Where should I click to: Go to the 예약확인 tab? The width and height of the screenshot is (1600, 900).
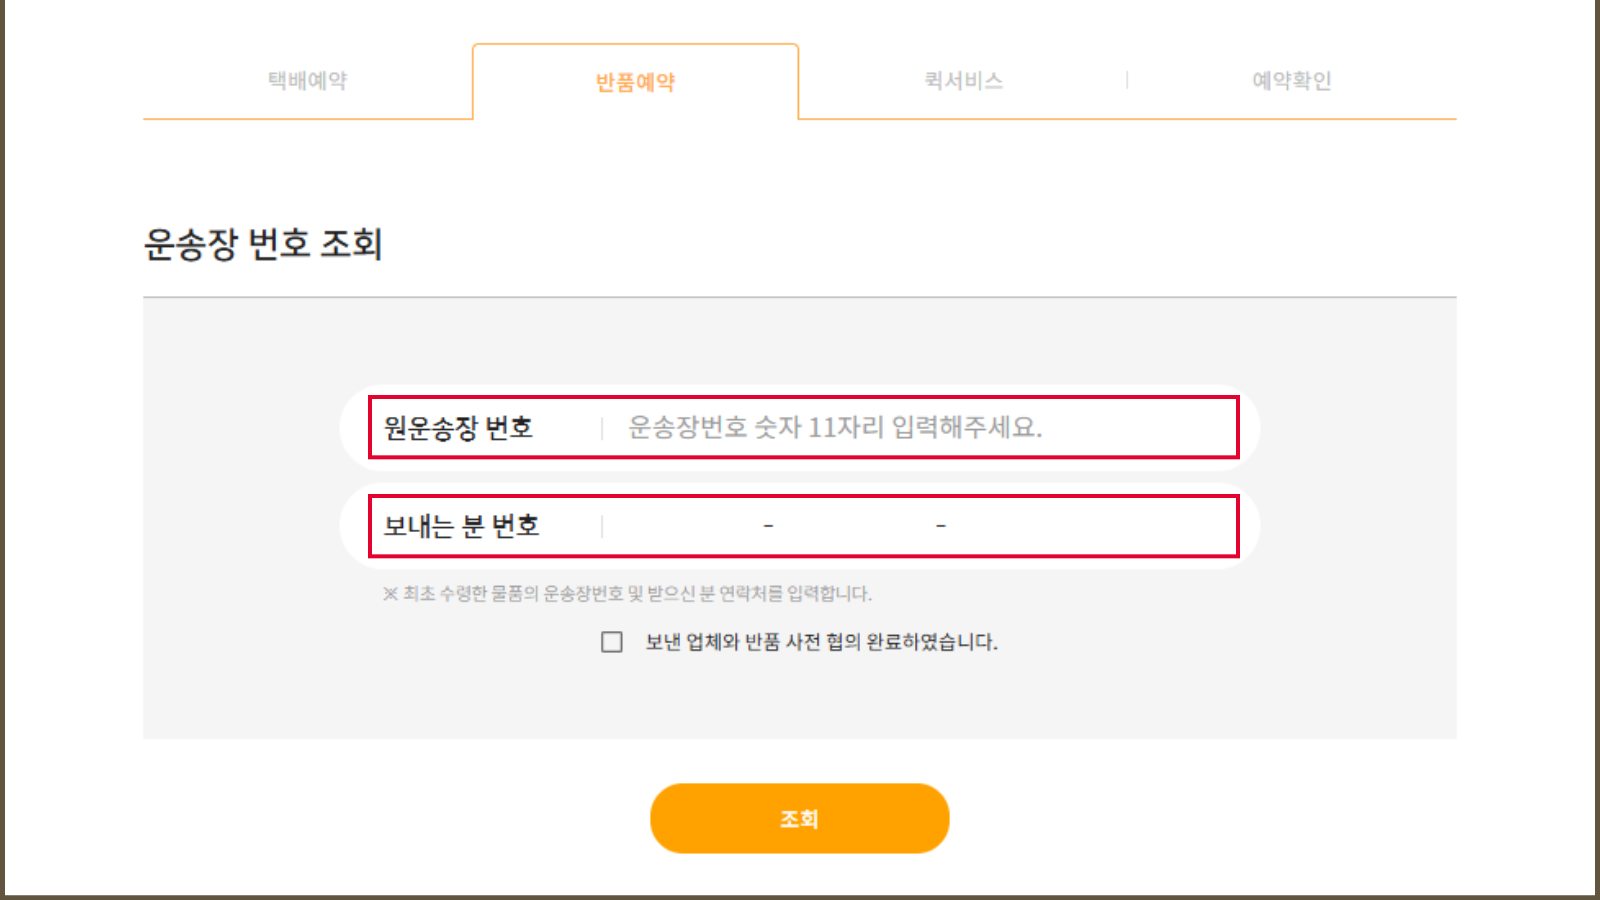click(1294, 81)
